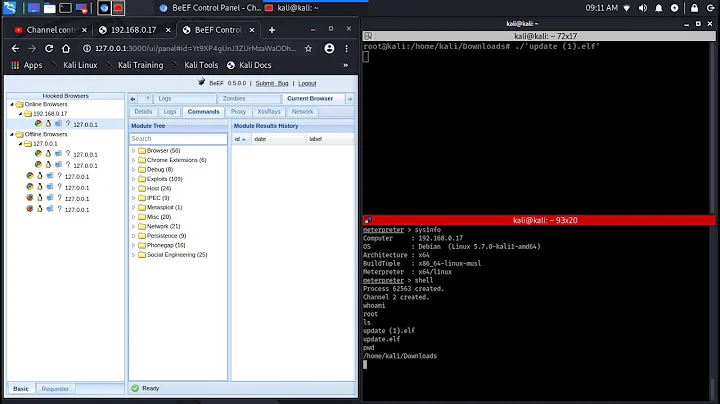Open a new browser tab
The image size is (720, 404).
pos(272,30)
